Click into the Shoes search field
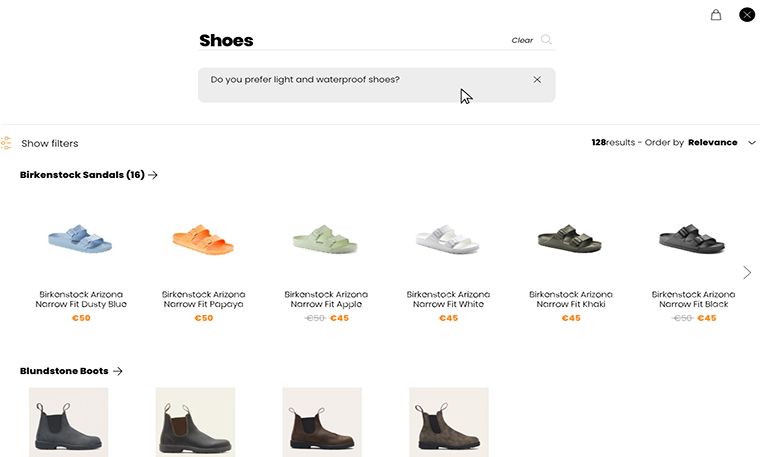Viewport: 760px width, 457px height. pos(354,40)
